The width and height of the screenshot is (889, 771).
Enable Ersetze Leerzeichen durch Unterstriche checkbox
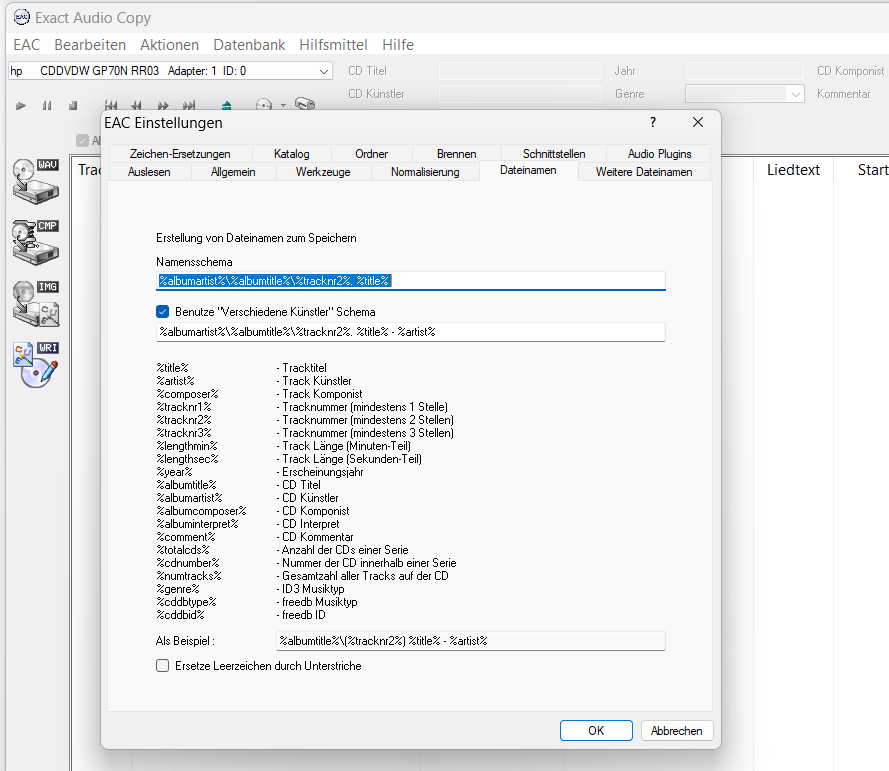coord(163,666)
